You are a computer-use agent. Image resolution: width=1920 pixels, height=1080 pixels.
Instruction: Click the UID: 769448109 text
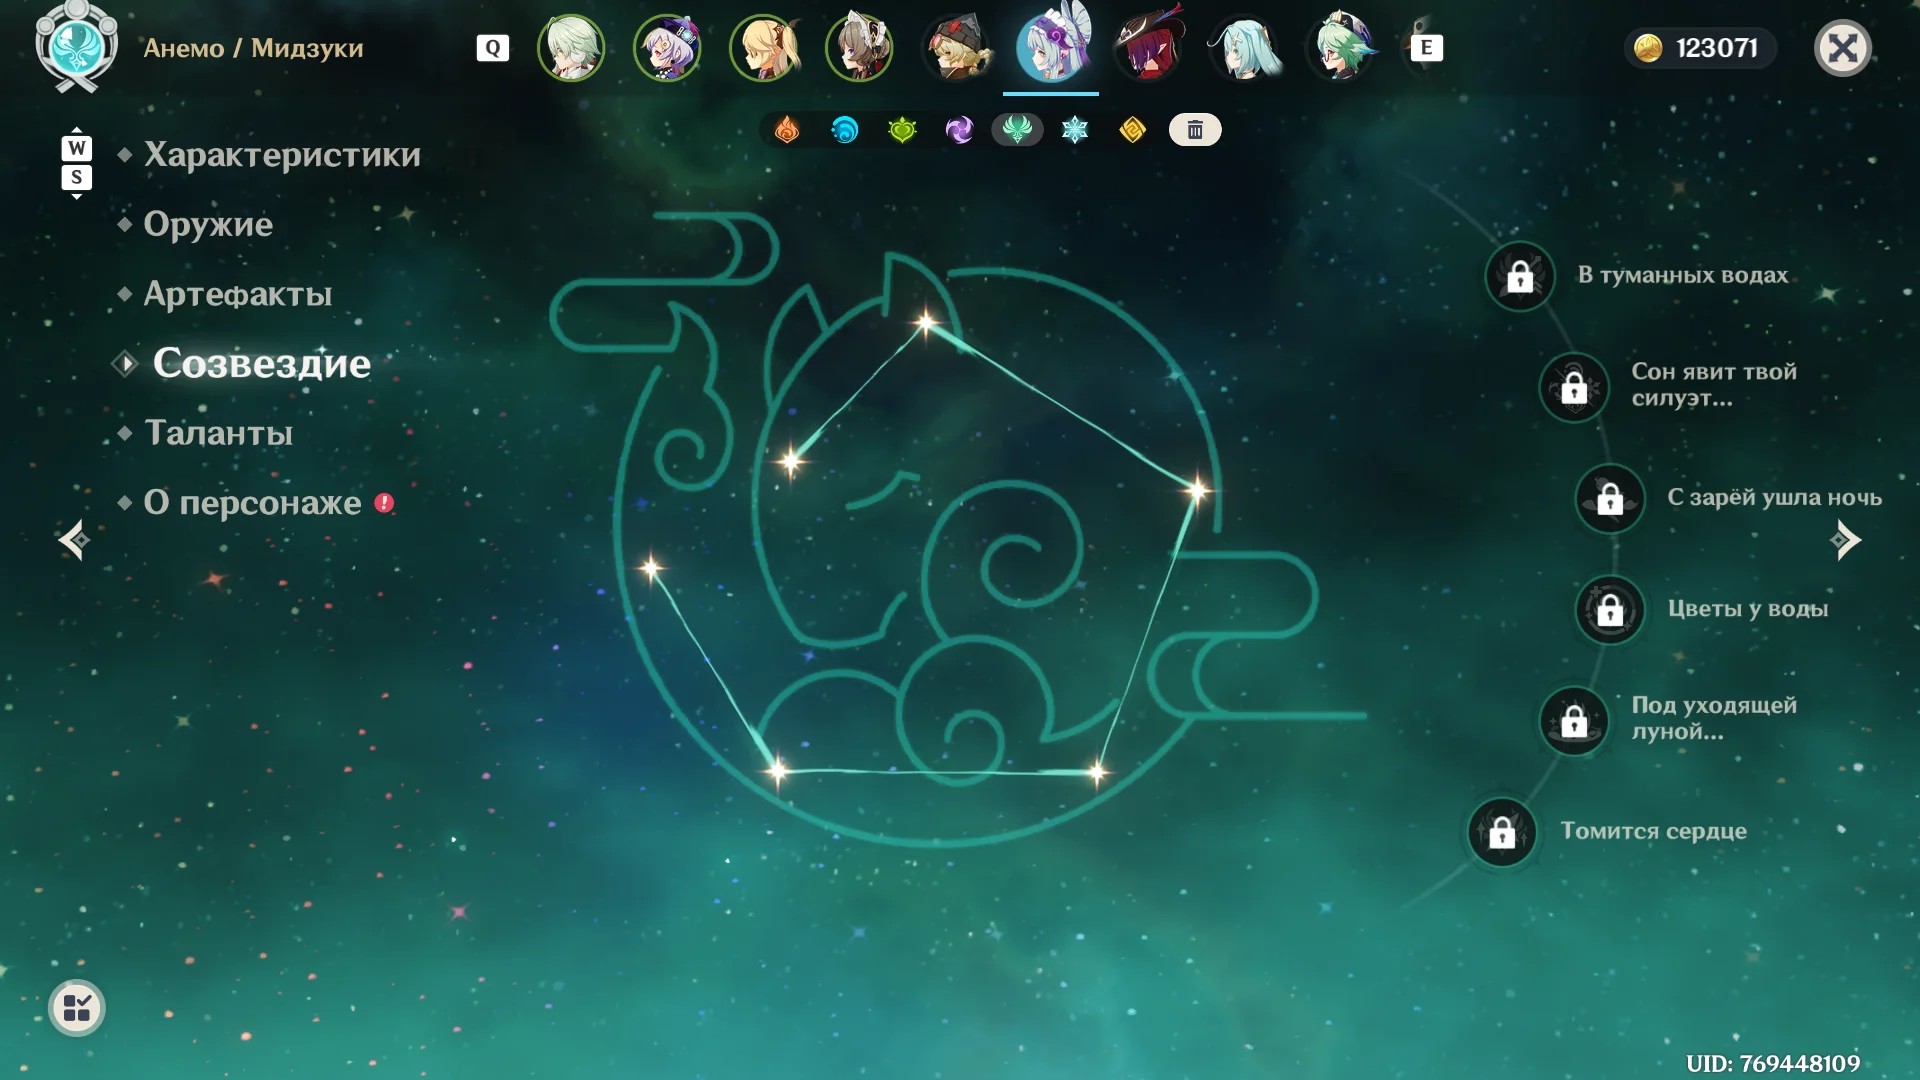point(1773,1063)
